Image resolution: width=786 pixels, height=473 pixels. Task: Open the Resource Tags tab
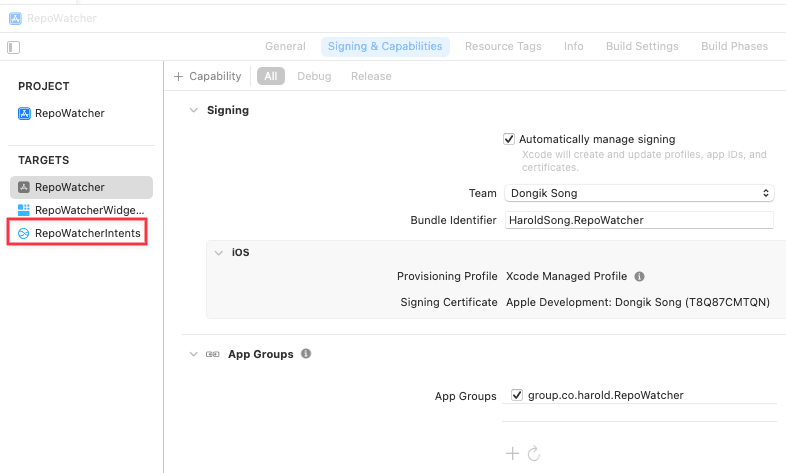pyautogui.click(x=503, y=47)
